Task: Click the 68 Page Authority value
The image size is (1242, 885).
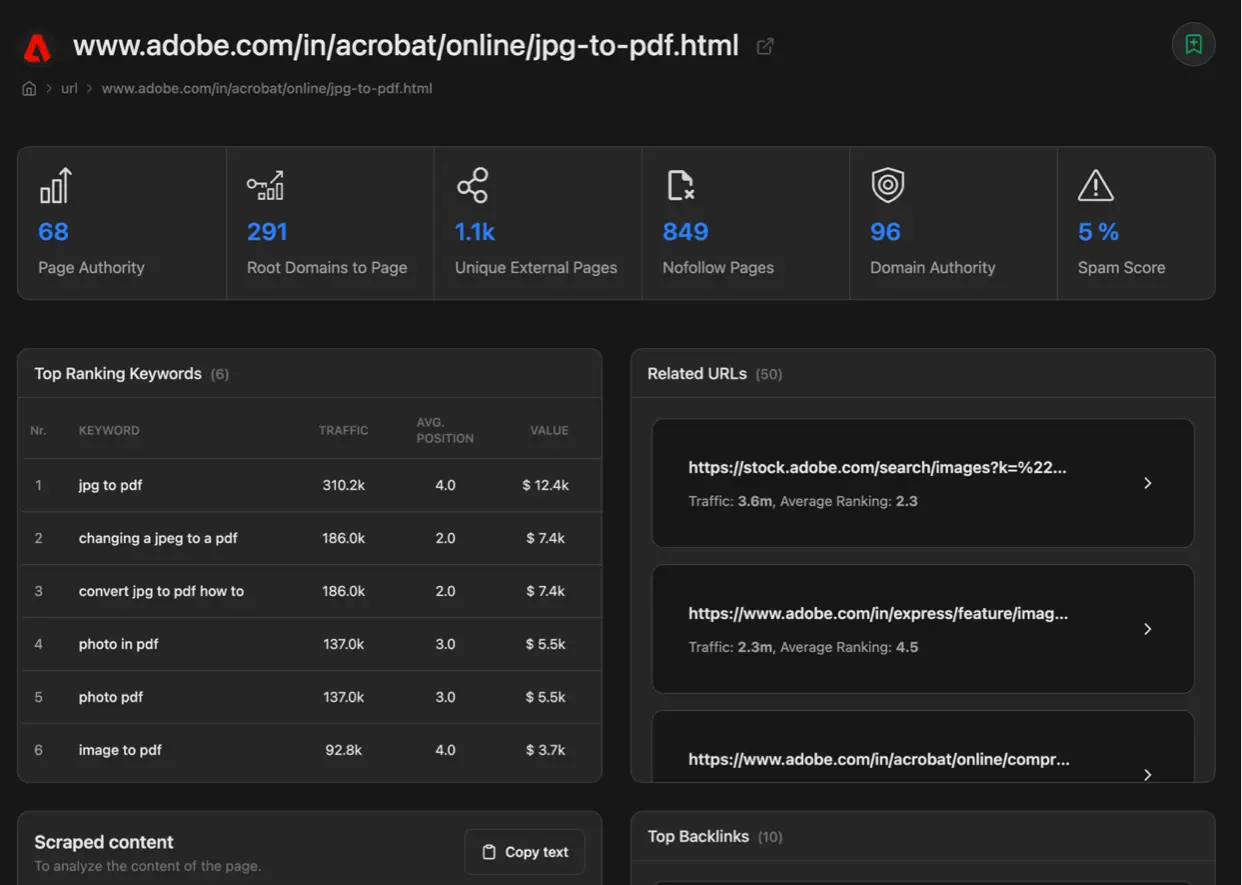Action: point(53,232)
